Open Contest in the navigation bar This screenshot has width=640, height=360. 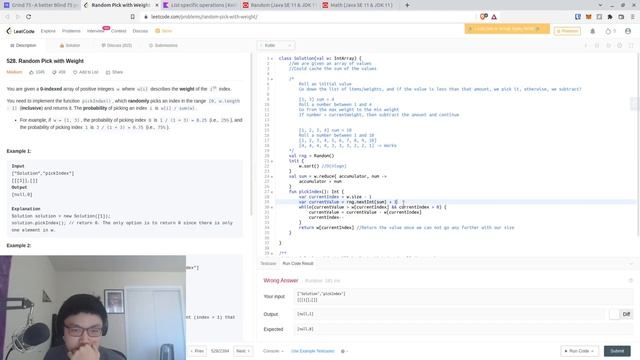click(x=118, y=31)
